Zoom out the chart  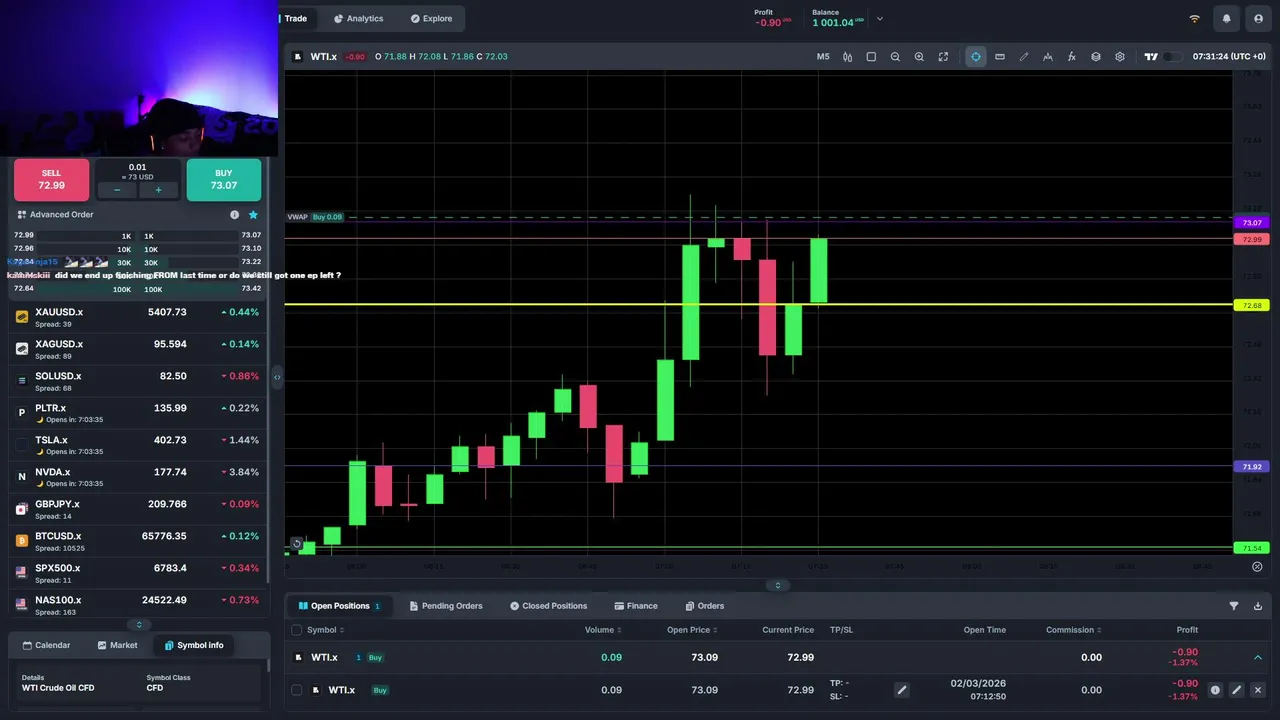(x=895, y=57)
